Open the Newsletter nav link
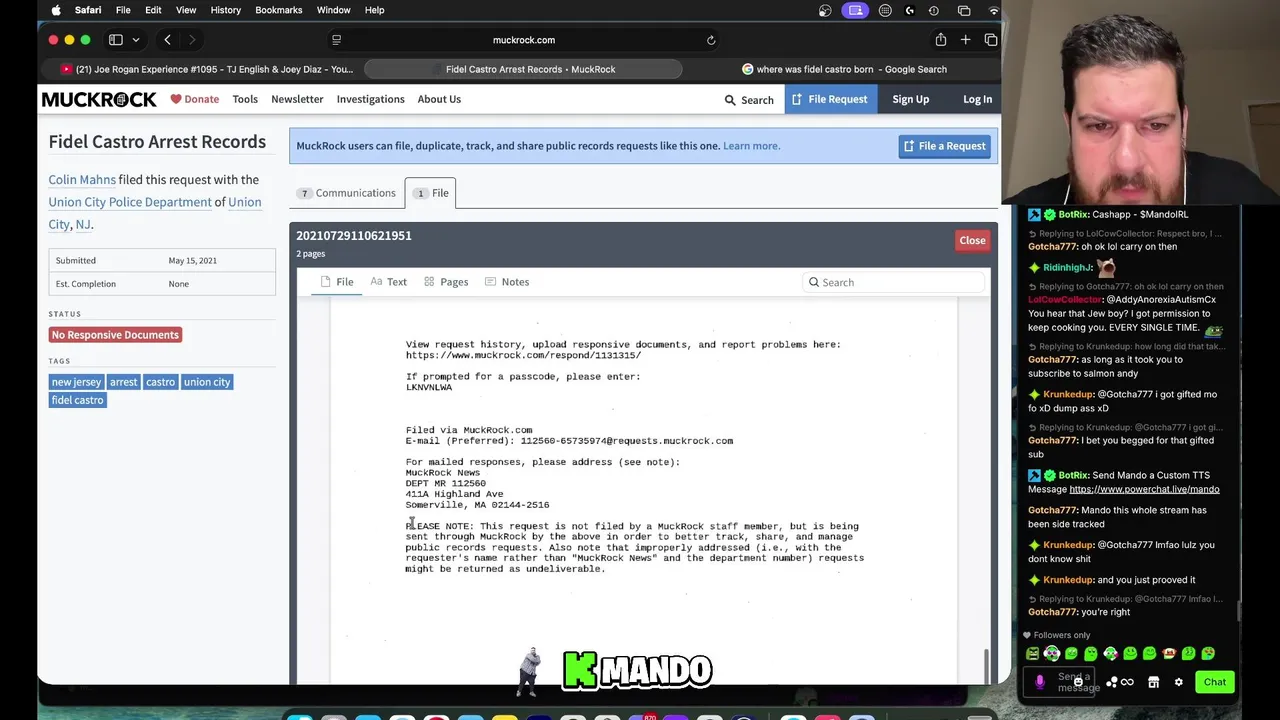 pyautogui.click(x=297, y=99)
